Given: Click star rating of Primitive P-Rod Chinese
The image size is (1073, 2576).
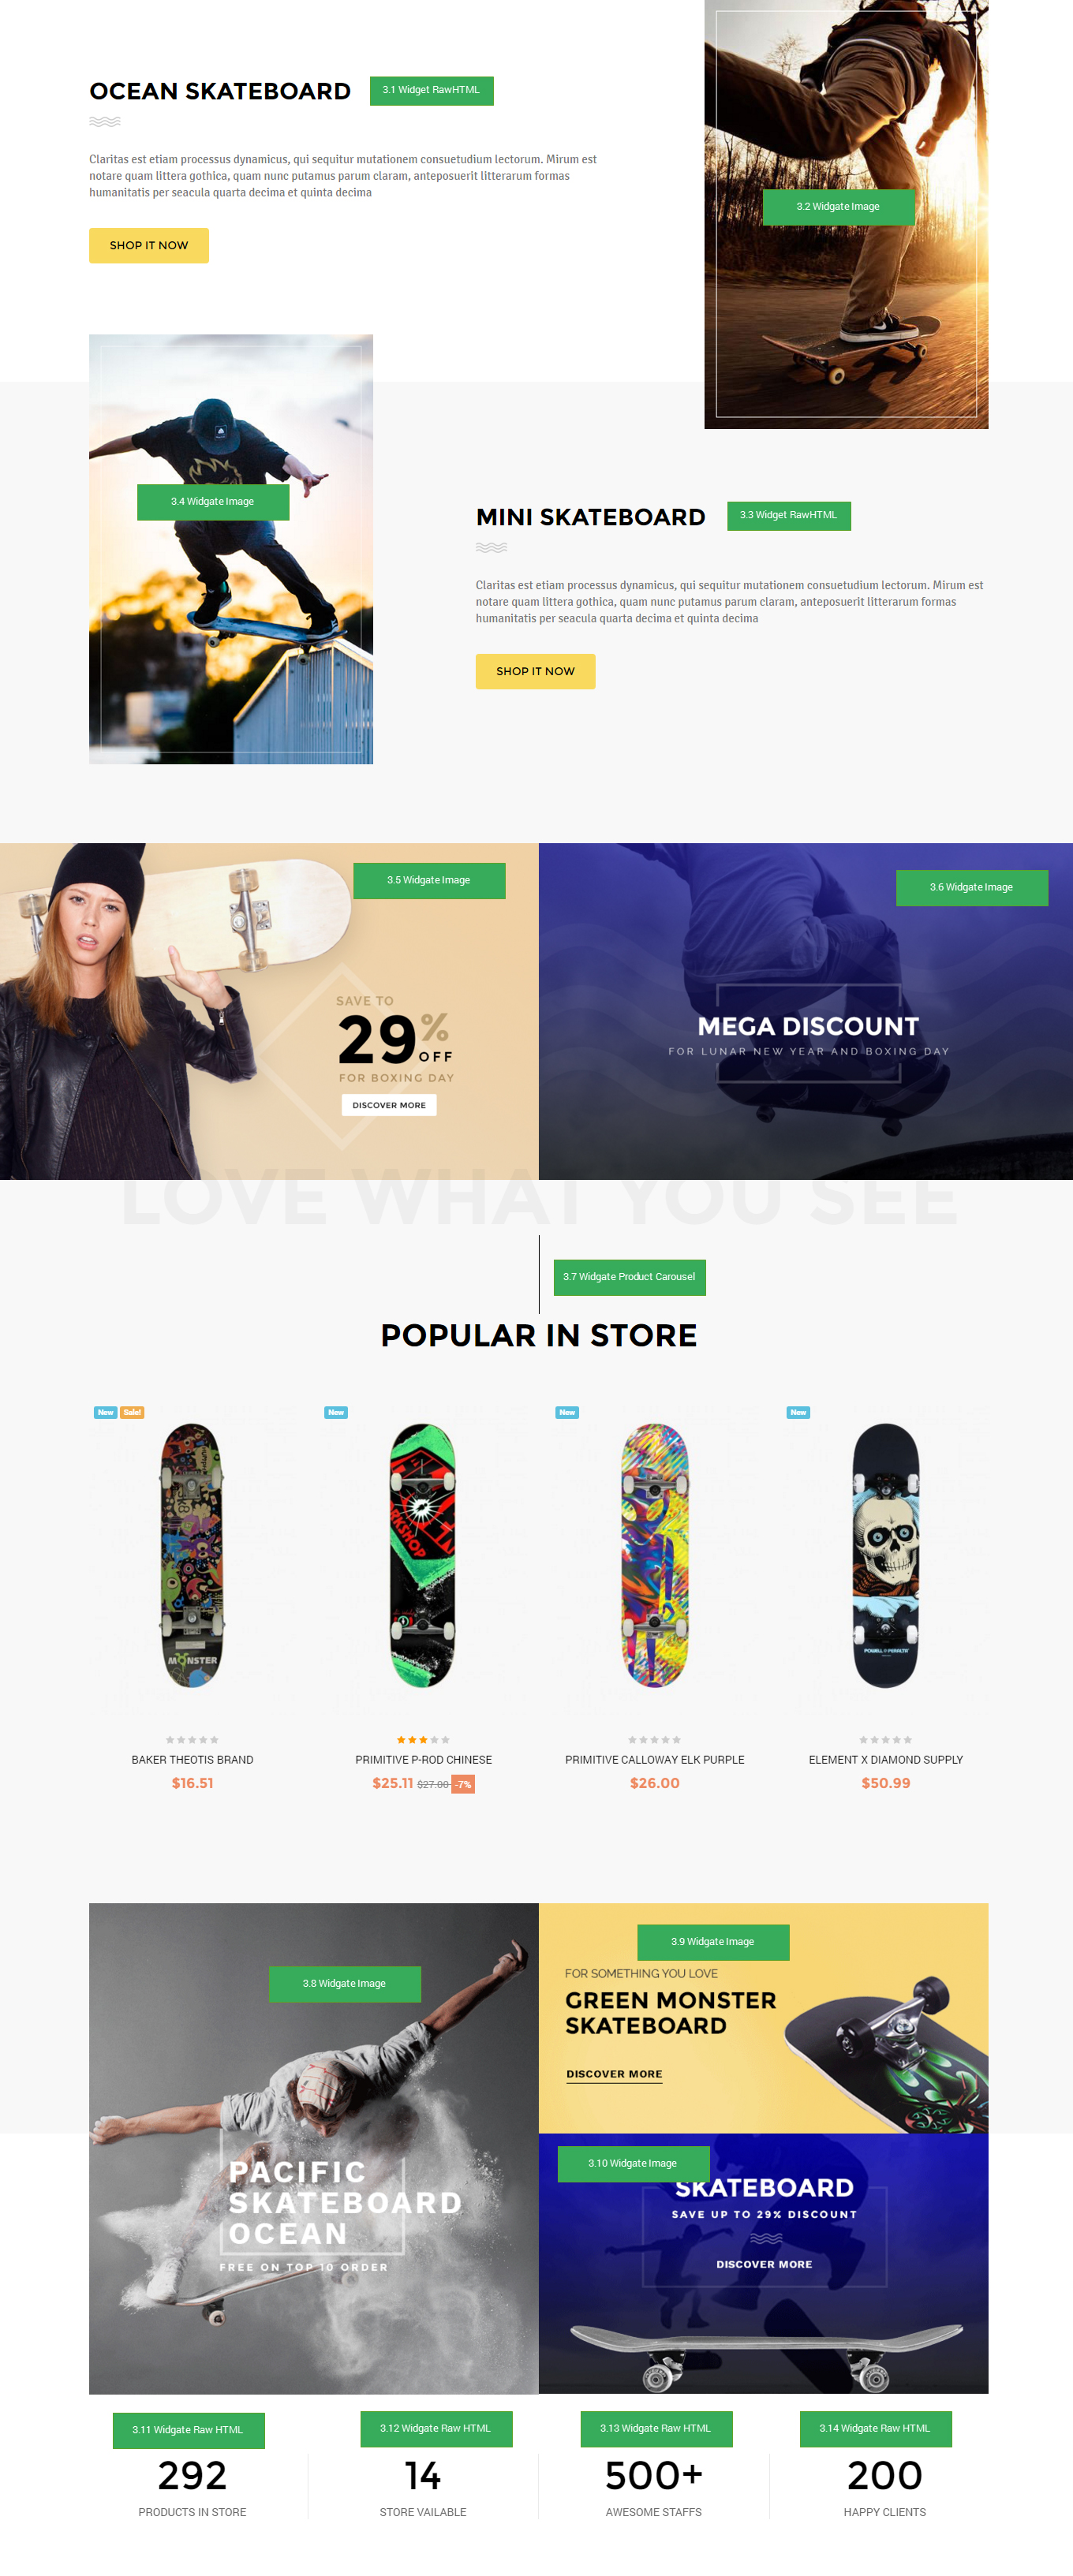Looking at the screenshot, I should click(423, 1740).
